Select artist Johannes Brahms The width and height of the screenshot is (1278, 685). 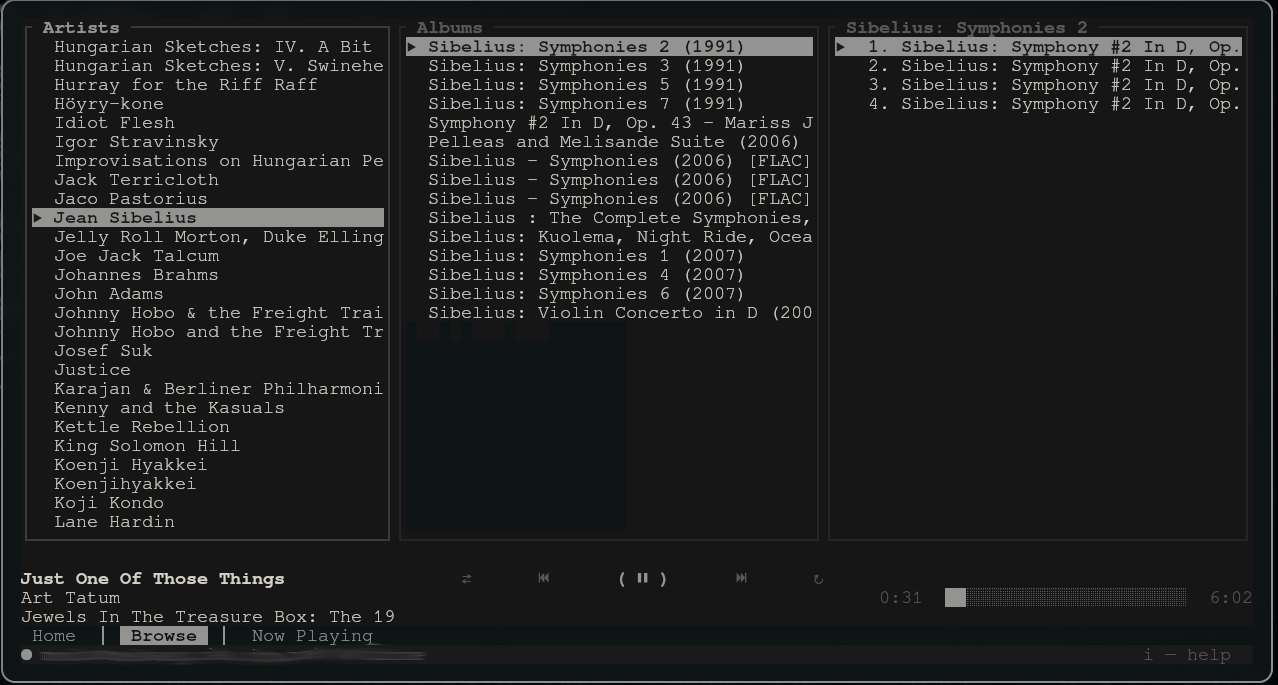click(136, 275)
